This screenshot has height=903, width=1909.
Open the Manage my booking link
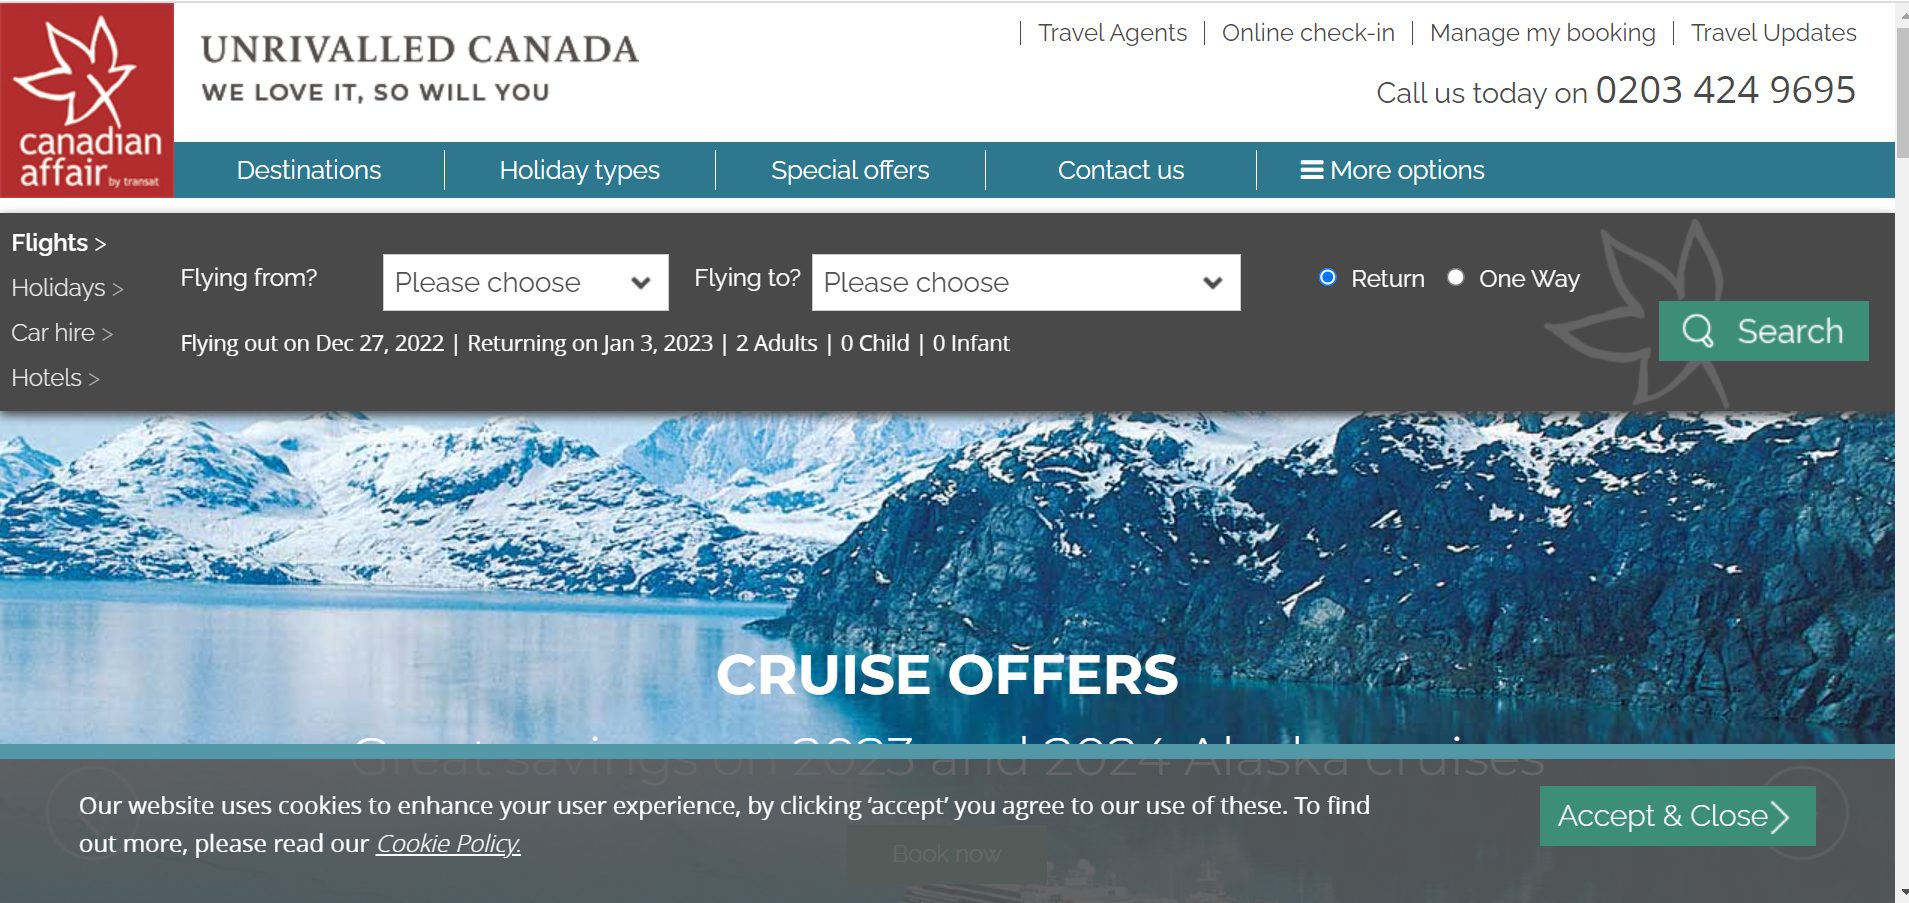(1542, 33)
